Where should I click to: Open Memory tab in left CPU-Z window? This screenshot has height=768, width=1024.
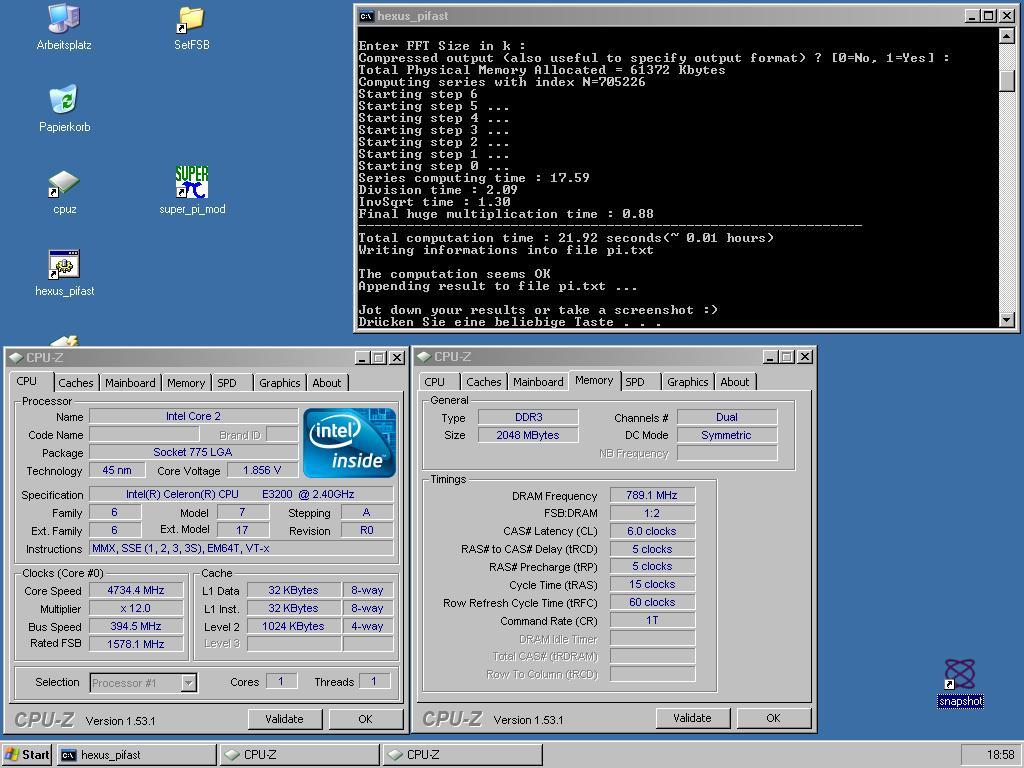pos(185,383)
